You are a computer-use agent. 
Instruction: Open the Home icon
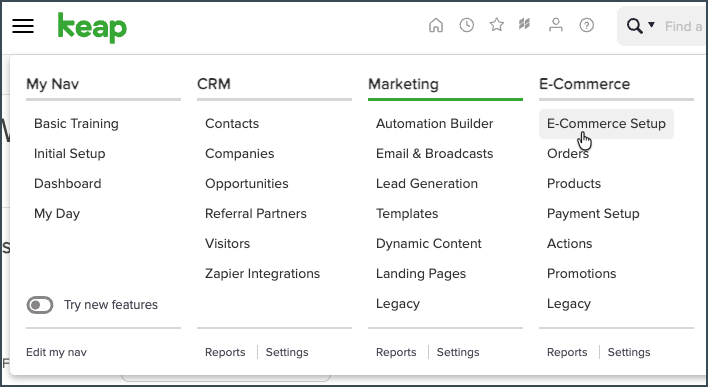coord(436,25)
